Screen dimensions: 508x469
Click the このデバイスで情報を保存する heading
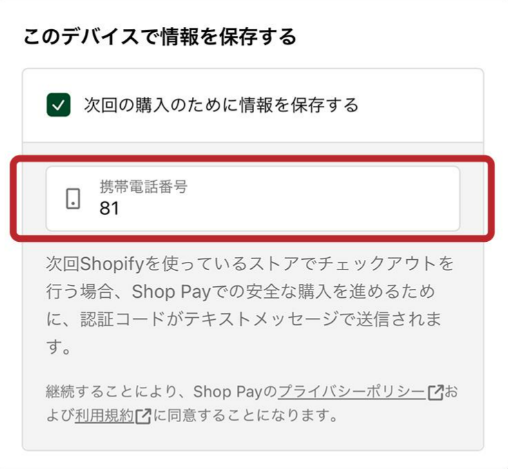coord(160,37)
